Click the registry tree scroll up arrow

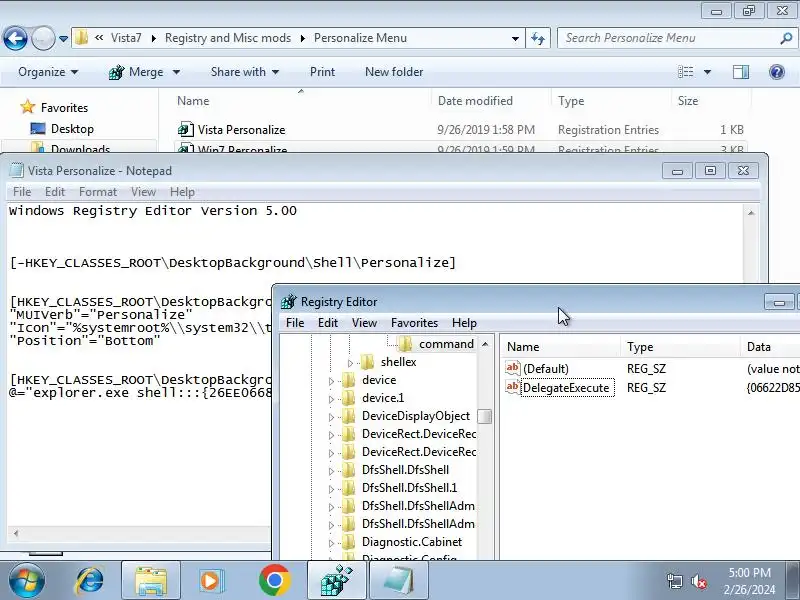(x=485, y=344)
